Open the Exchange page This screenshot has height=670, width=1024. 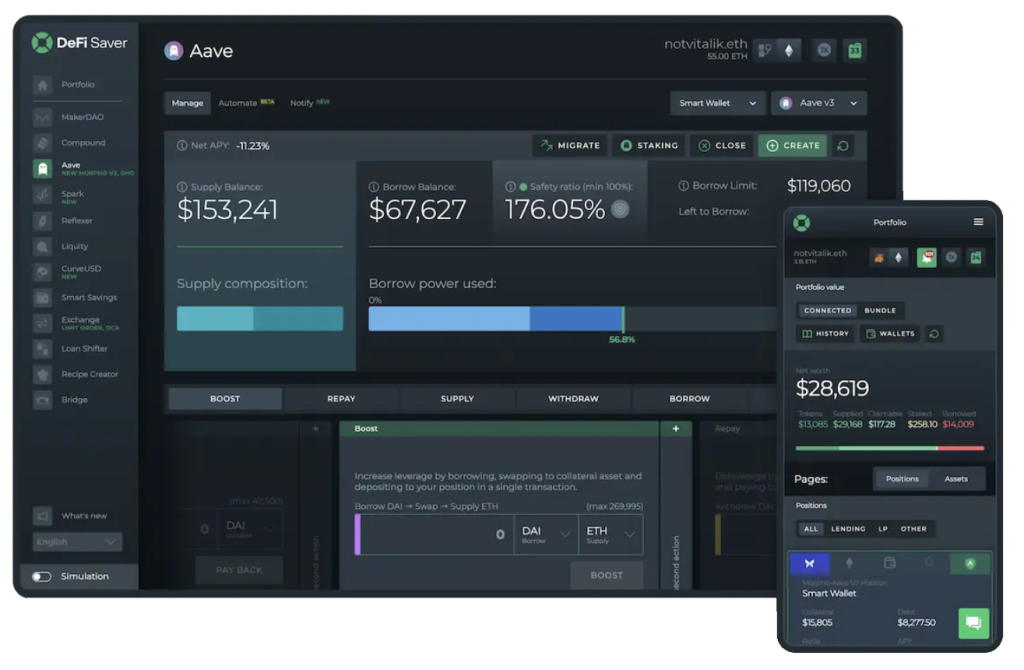pos(76,323)
